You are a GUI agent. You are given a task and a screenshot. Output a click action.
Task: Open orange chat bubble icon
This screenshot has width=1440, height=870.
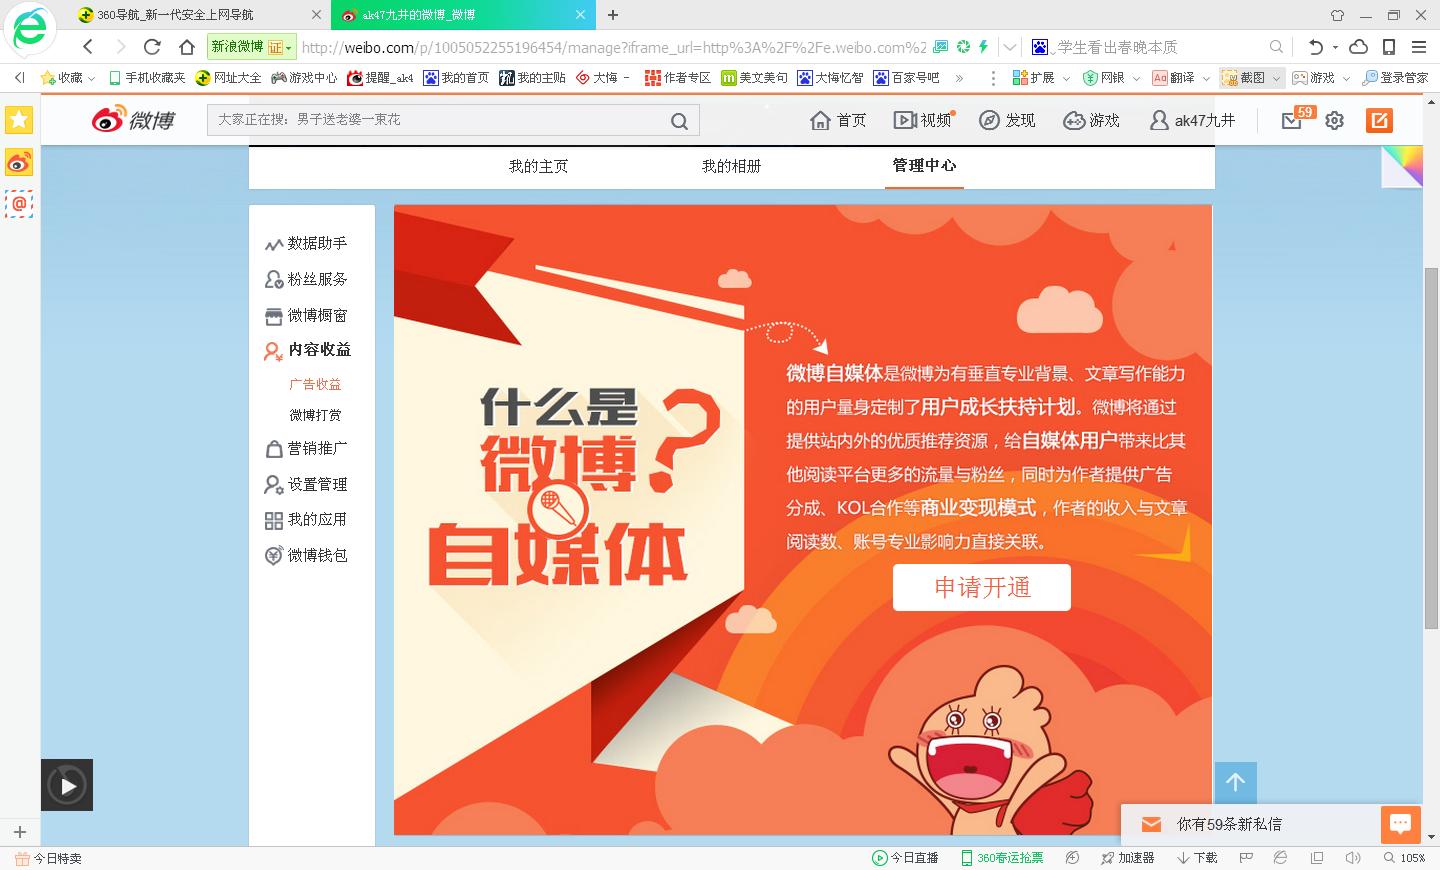point(1400,824)
